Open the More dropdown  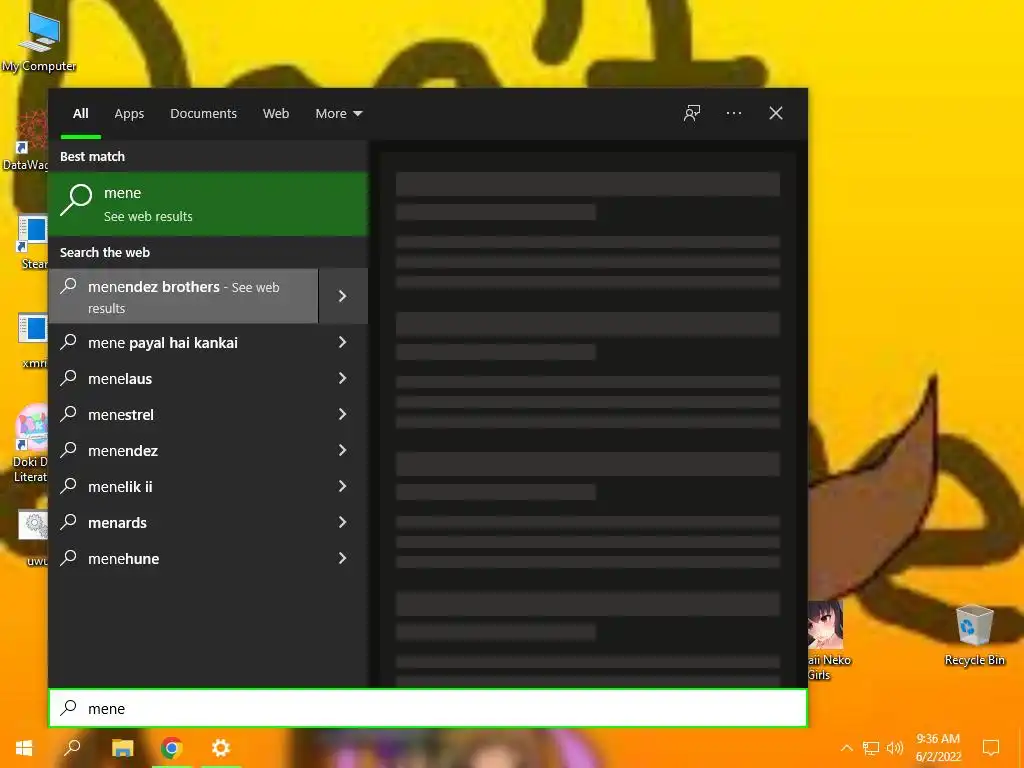pyautogui.click(x=338, y=113)
